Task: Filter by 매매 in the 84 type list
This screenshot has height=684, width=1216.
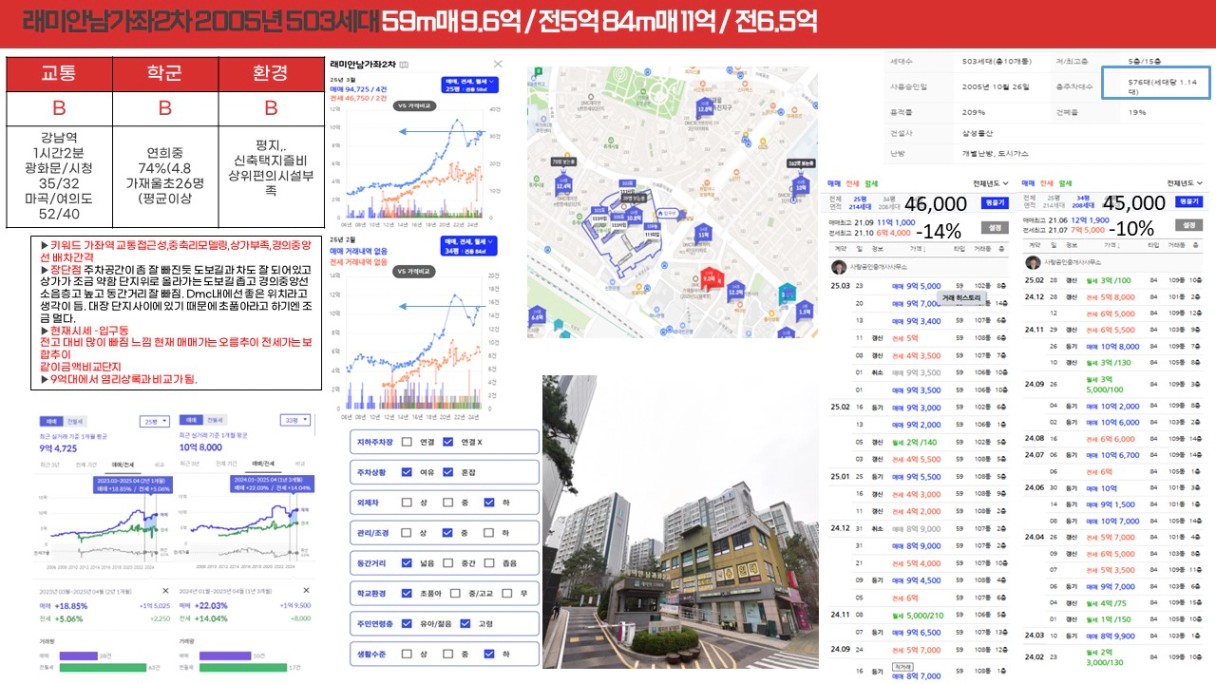Action: (1030, 184)
